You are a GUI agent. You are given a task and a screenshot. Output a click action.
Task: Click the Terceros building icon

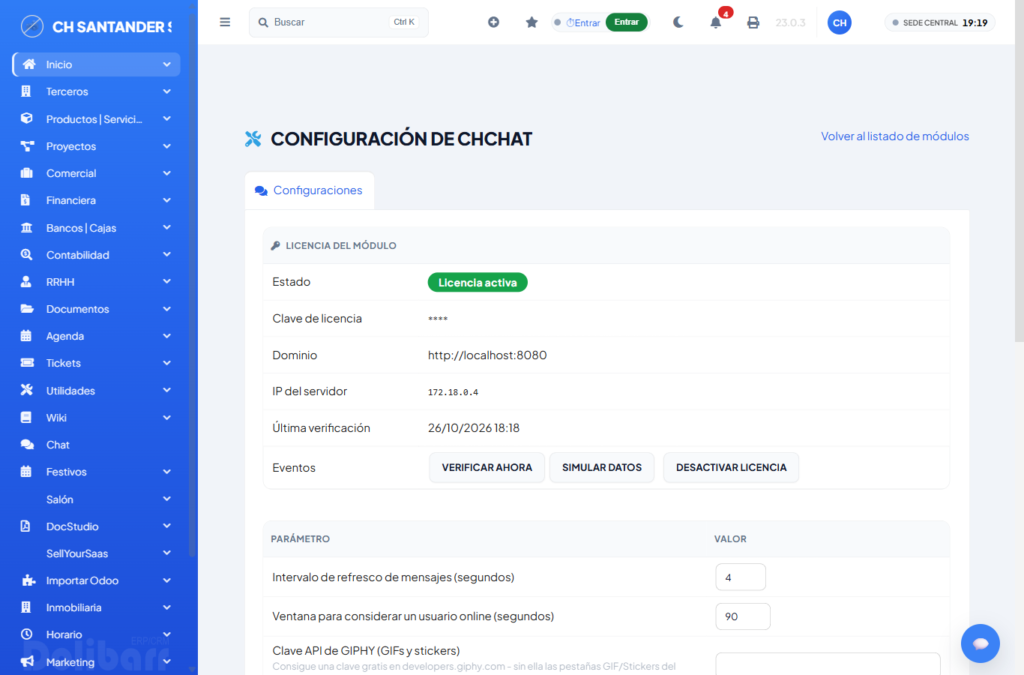[x=26, y=91]
